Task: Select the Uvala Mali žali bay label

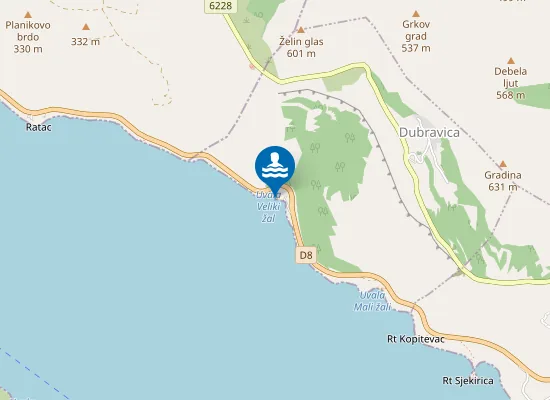Action: pyautogui.click(x=372, y=301)
